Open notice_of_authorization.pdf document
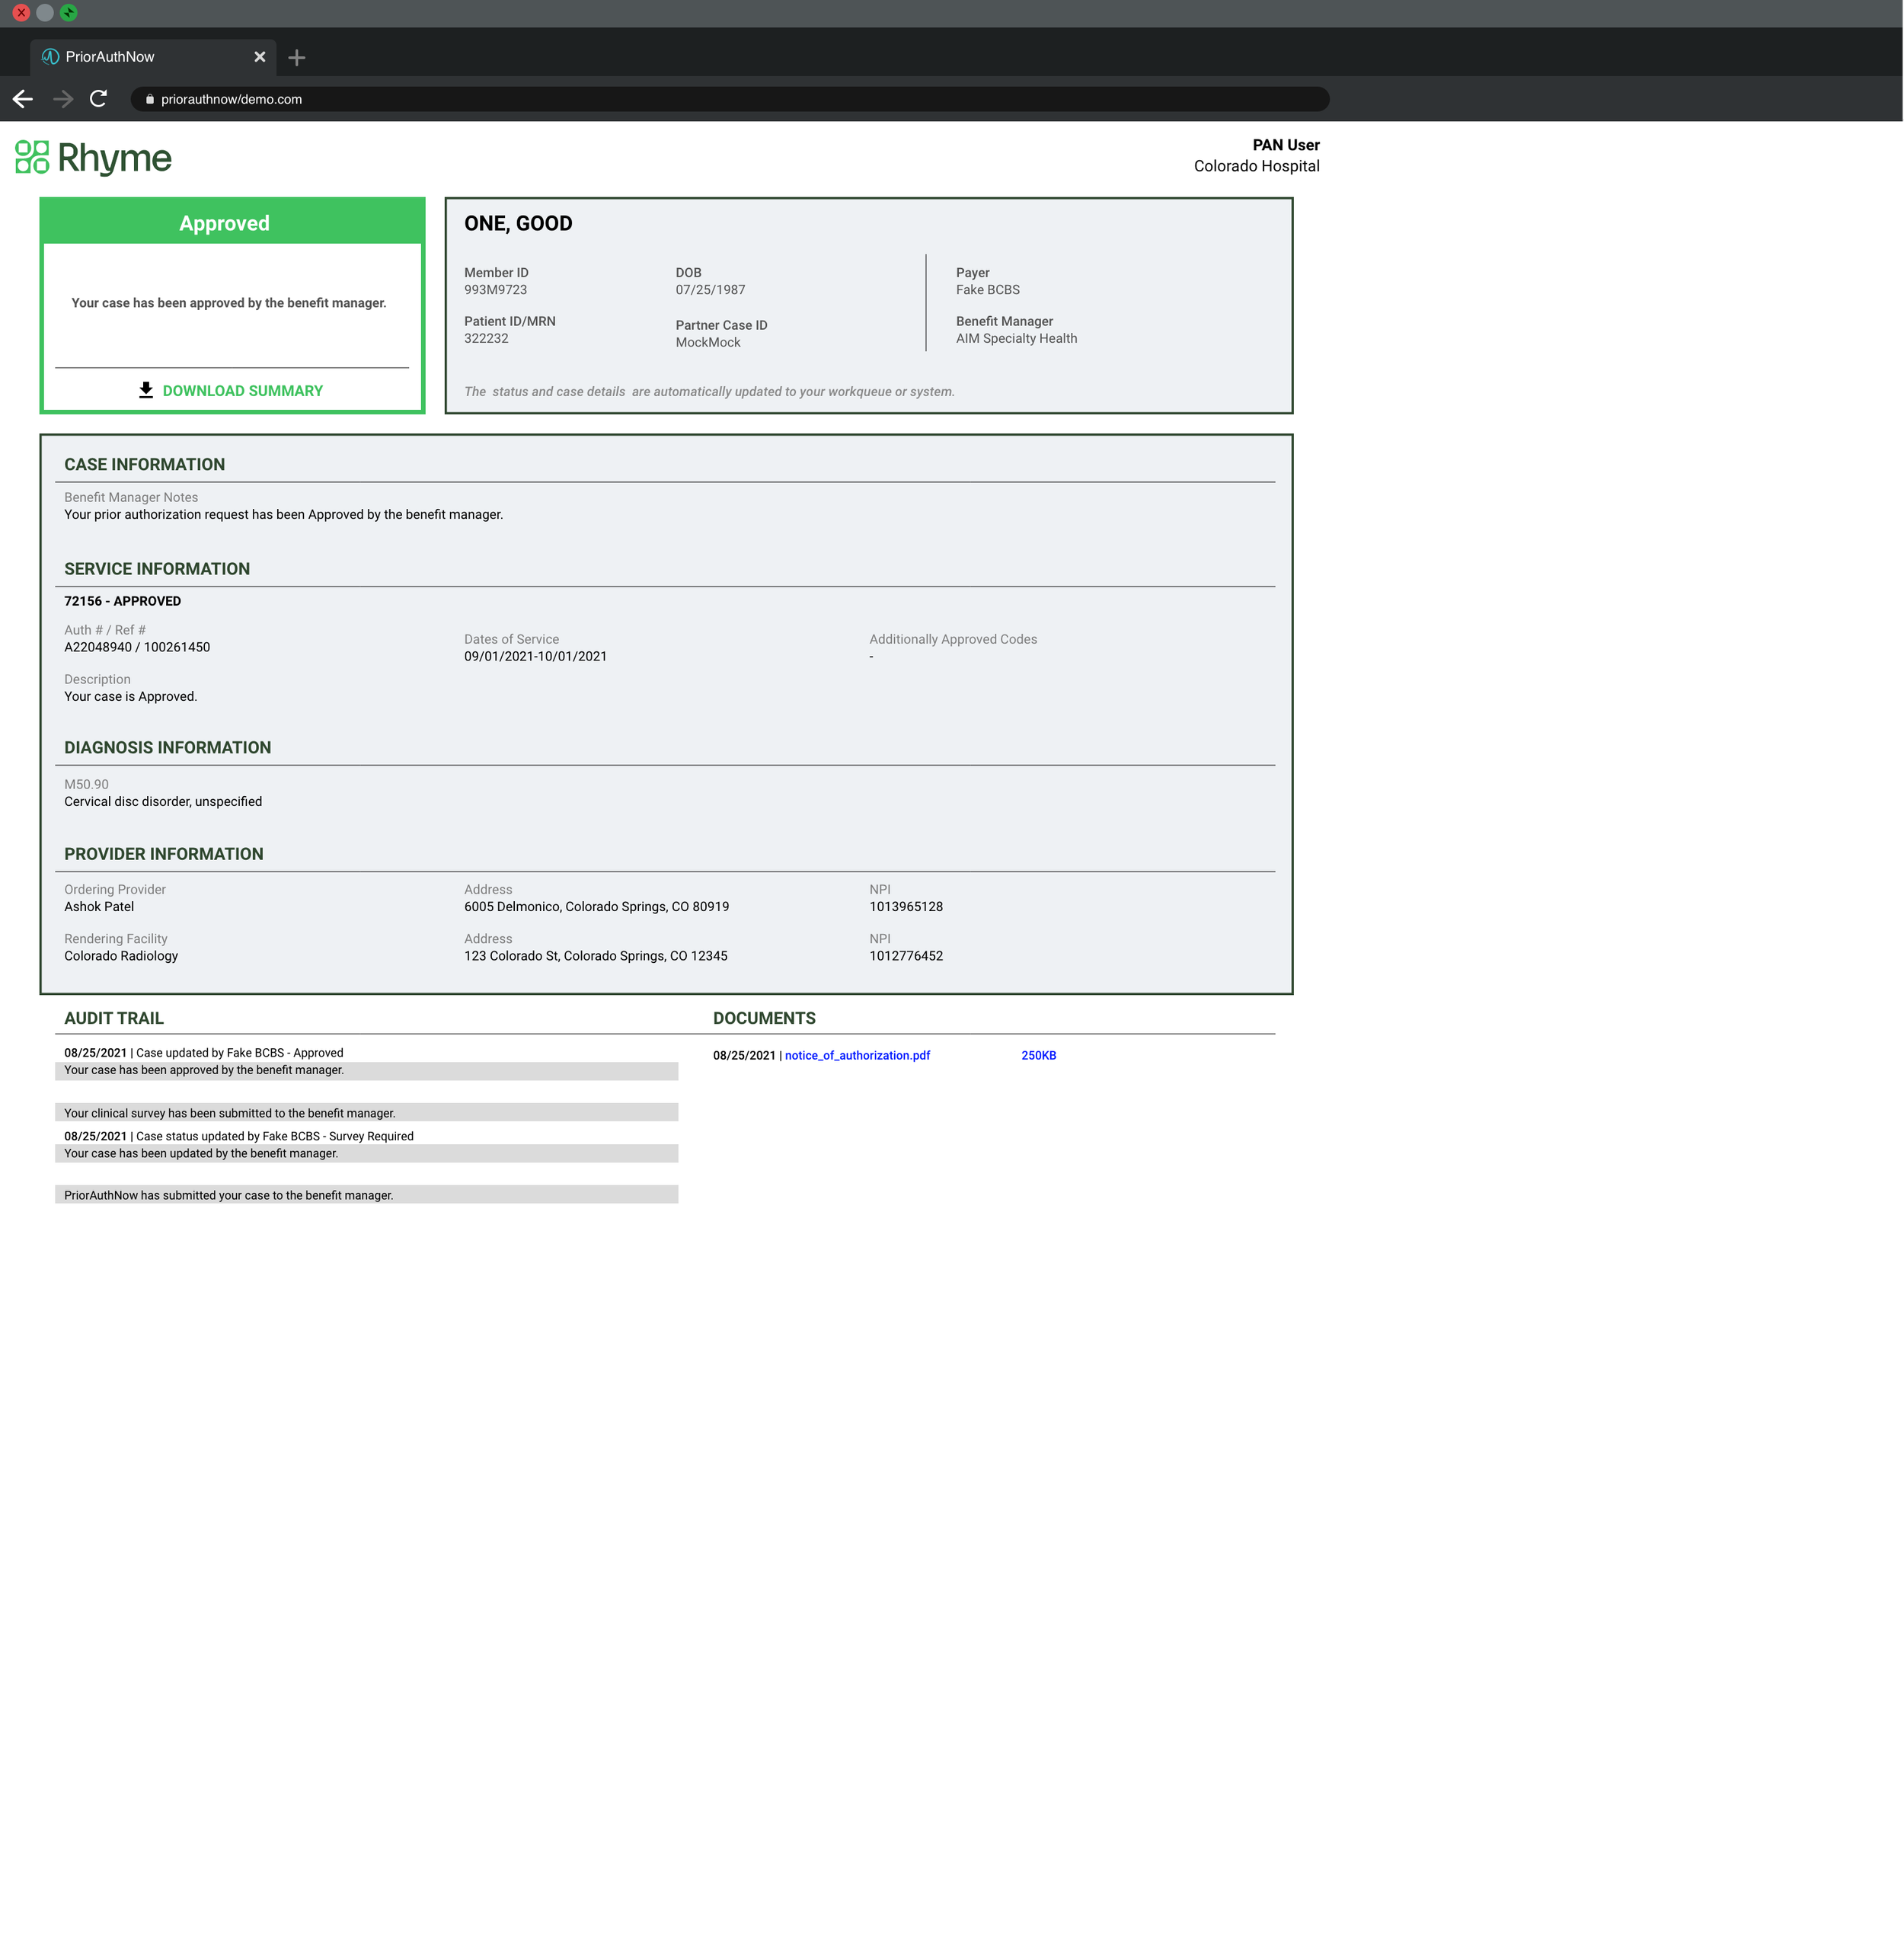Screen dimensions: 1904x1941 click(857, 1055)
